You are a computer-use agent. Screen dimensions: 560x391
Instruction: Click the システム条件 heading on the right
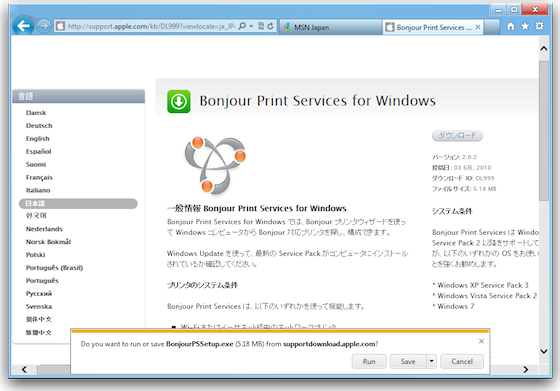[452, 211]
